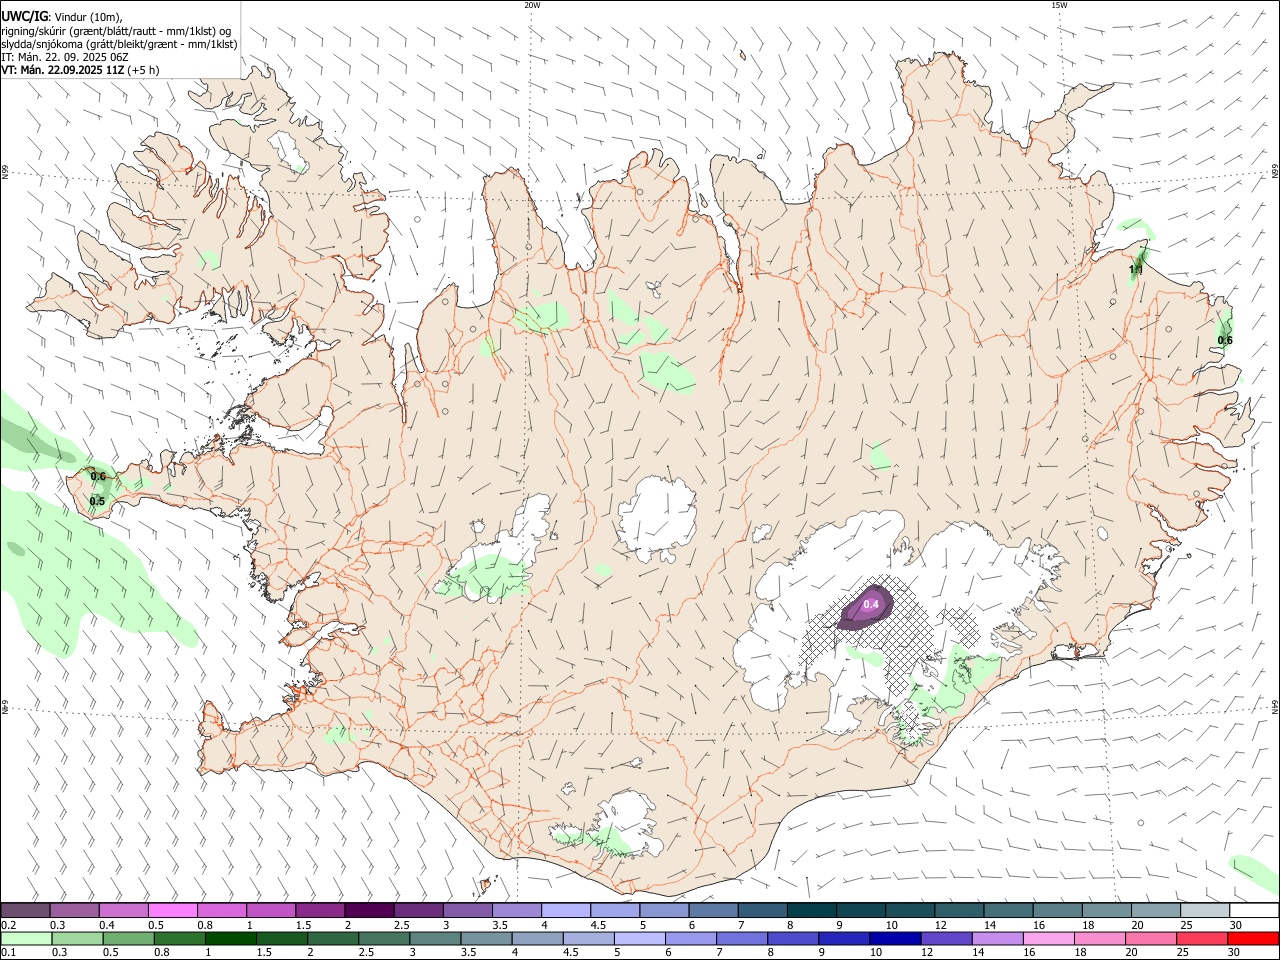Viewport: 1280px width, 960px height.
Task: Click the 1.1 precipitation value in the northeast
Action: (1136, 270)
